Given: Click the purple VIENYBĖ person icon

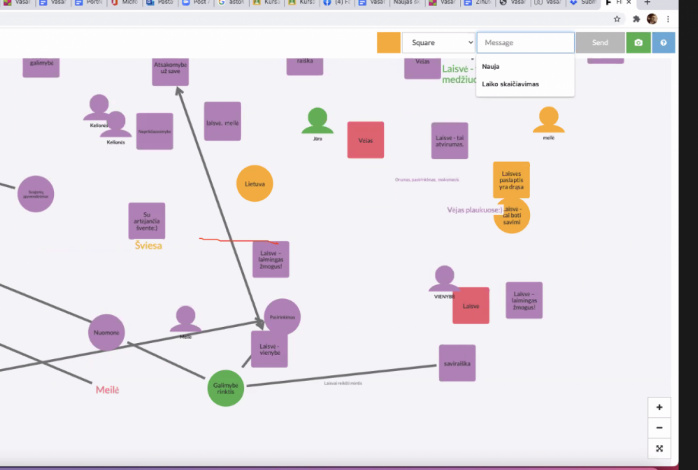Looking at the screenshot, I should (x=444, y=279).
